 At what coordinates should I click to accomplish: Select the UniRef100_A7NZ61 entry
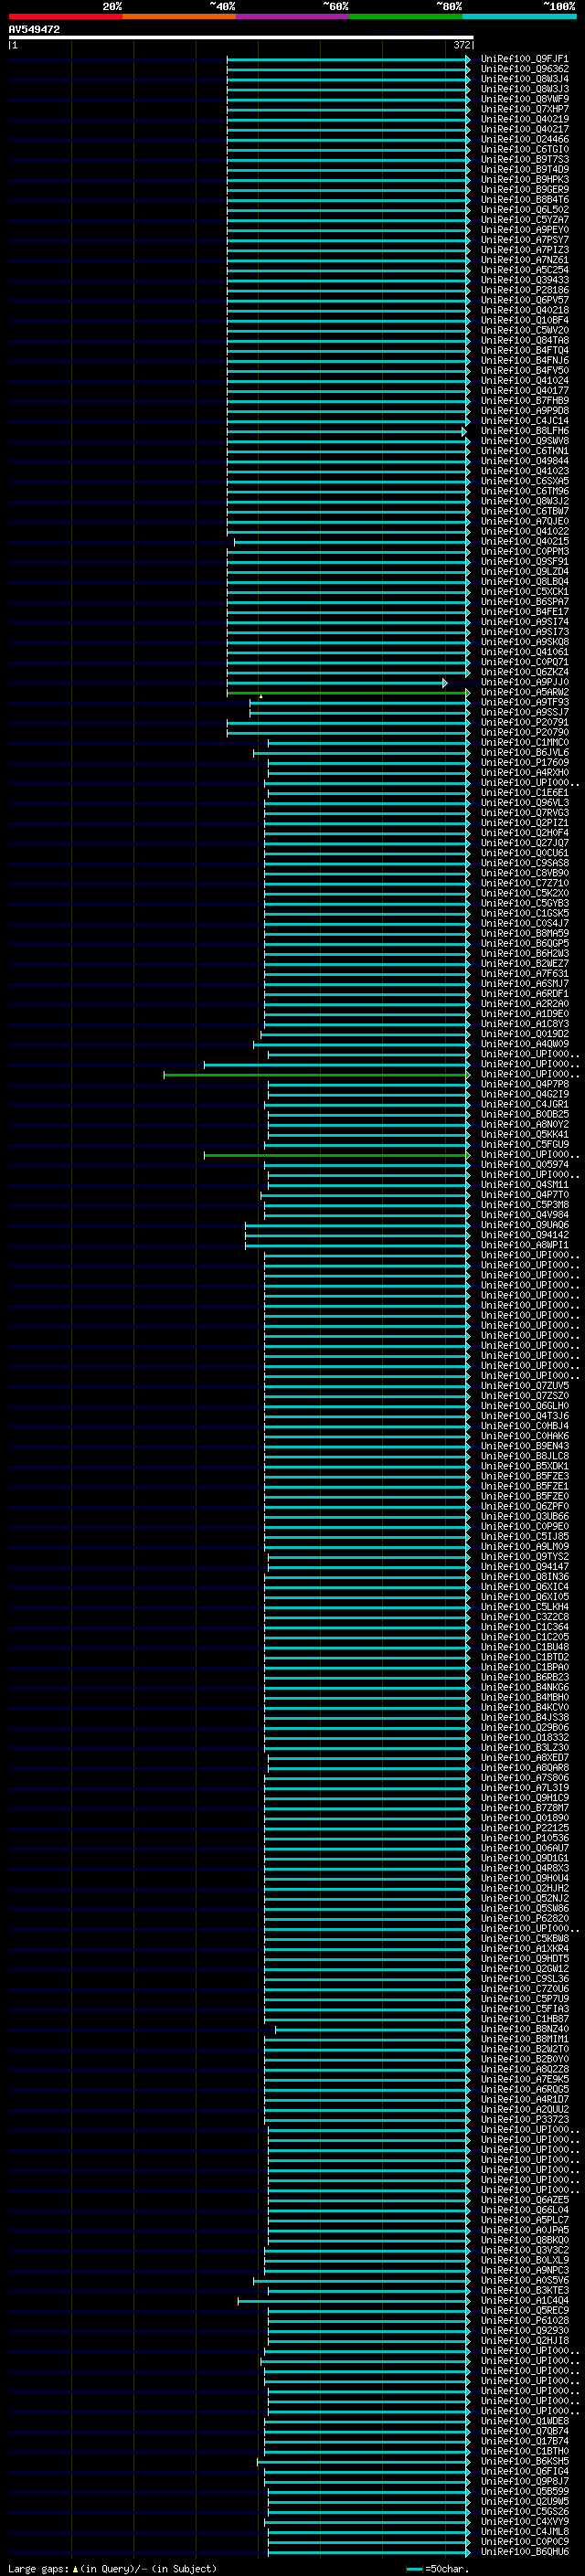pyautogui.click(x=524, y=260)
